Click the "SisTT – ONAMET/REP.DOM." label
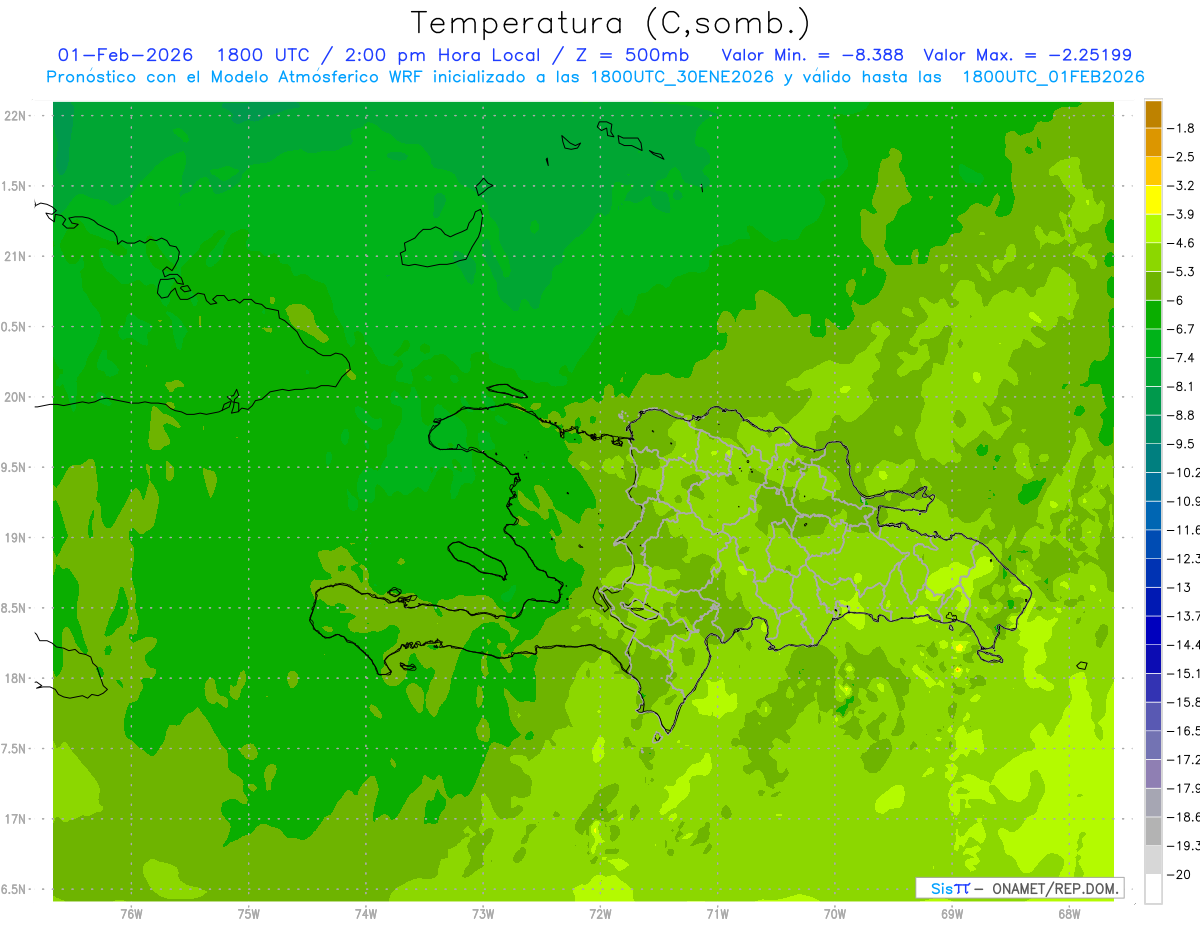Image resolution: width=1200 pixels, height=927 pixels. pos(1020,888)
